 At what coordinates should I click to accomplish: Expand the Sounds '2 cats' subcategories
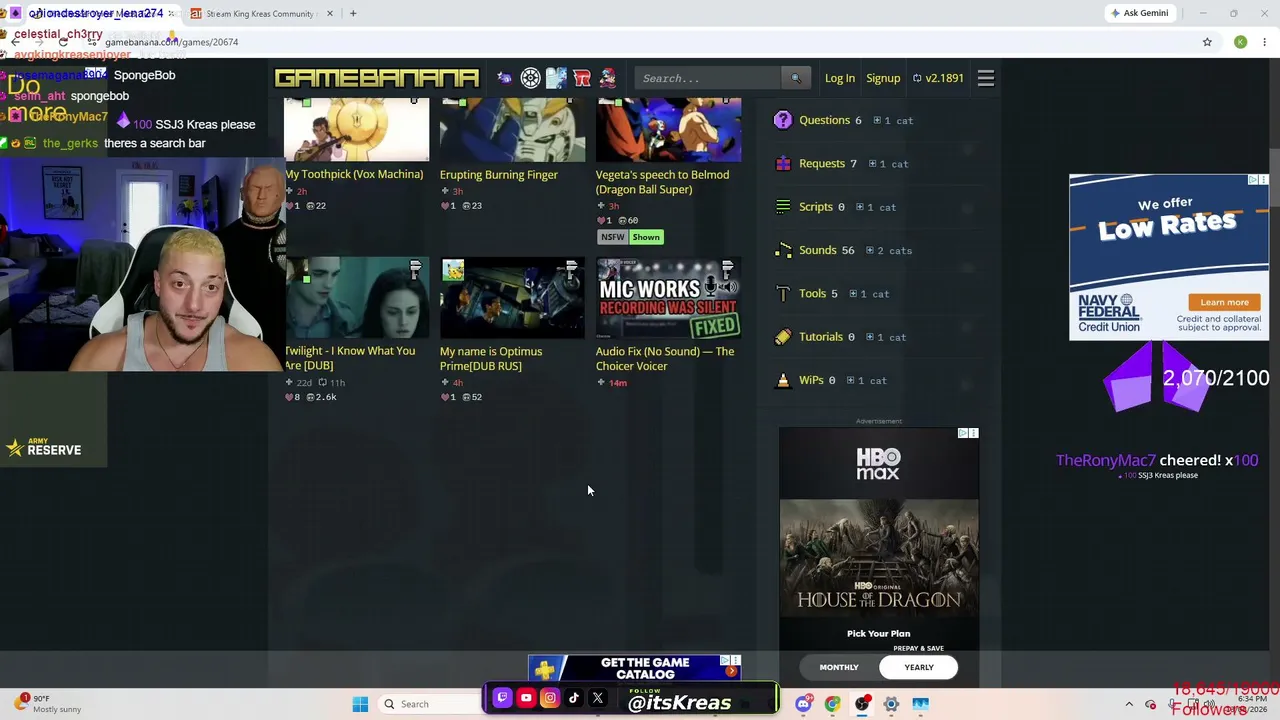pos(889,251)
